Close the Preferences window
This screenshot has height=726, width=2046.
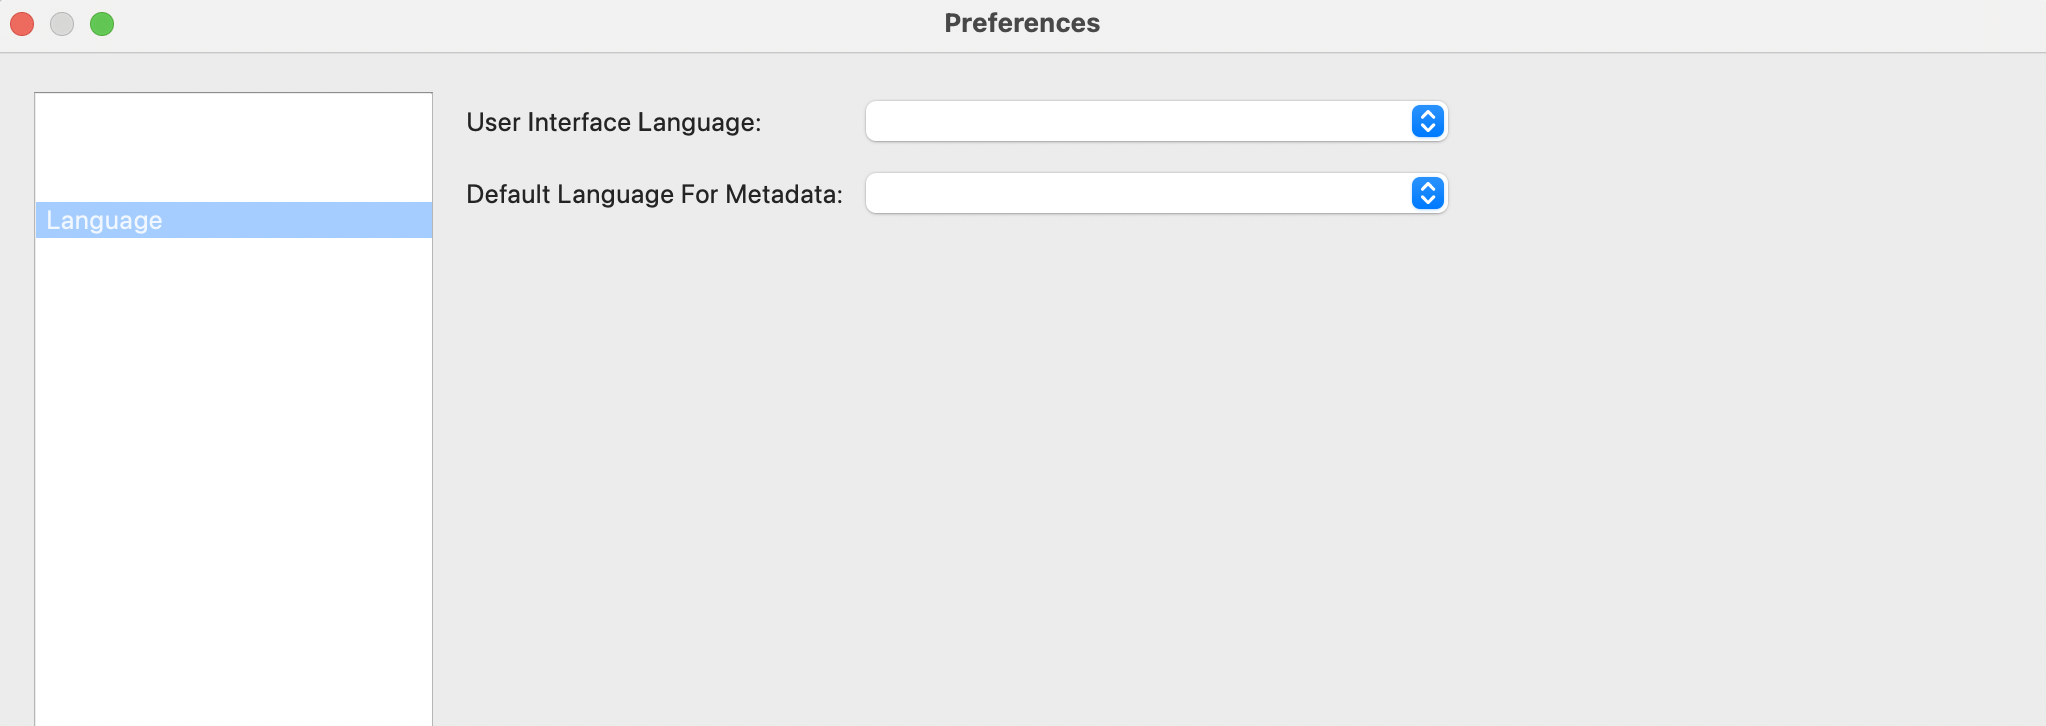[x=22, y=24]
